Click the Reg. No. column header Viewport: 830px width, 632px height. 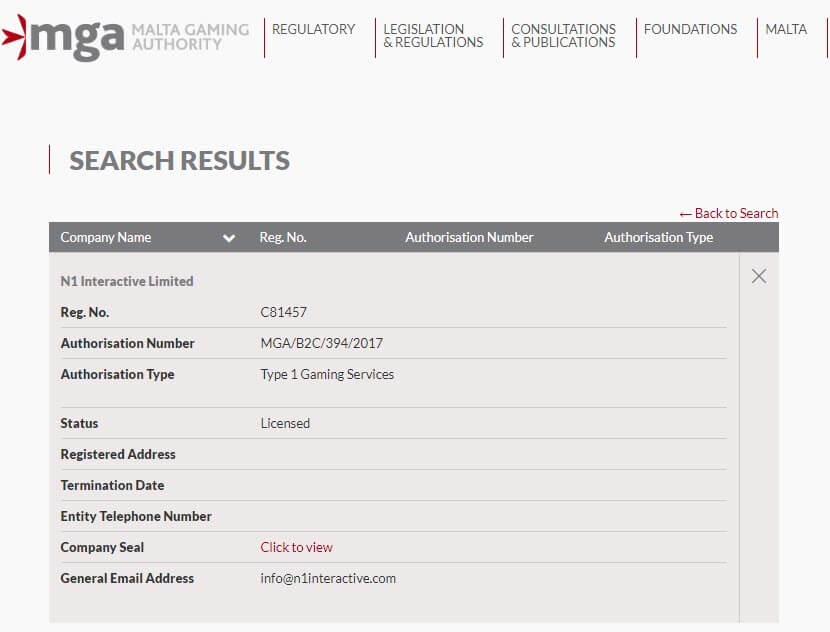click(x=283, y=237)
